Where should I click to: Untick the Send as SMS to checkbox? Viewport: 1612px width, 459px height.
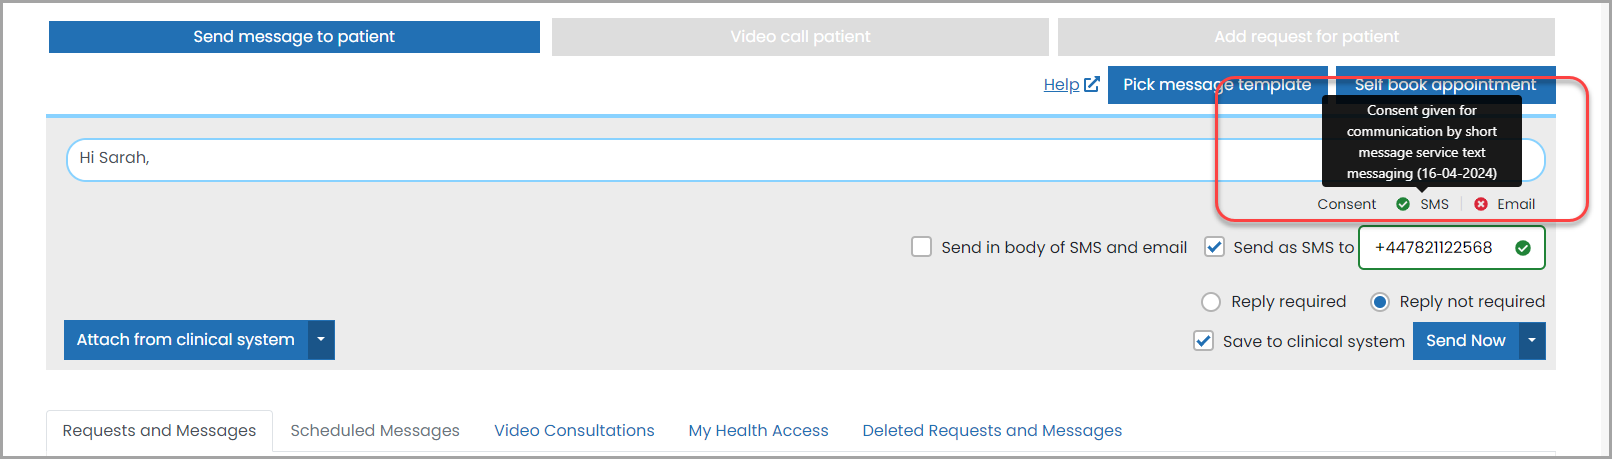1214,247
